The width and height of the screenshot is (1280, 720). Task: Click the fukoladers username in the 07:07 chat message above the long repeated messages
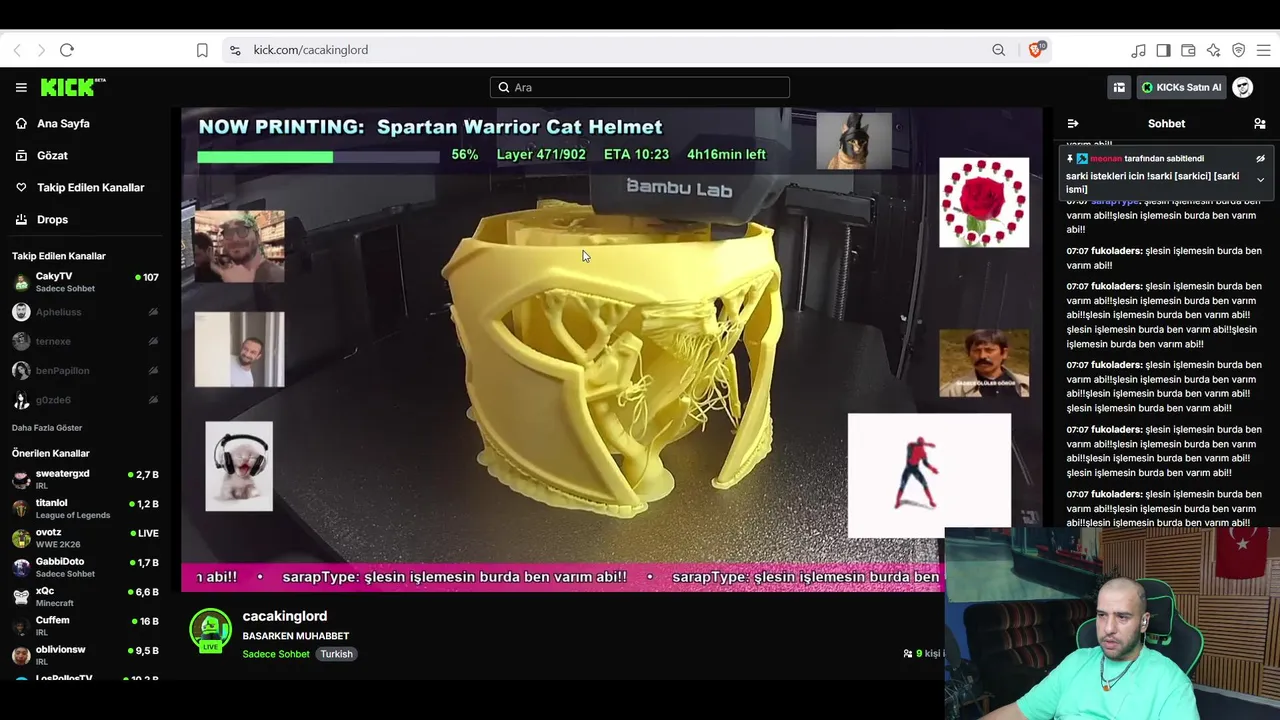(1116, 251)
